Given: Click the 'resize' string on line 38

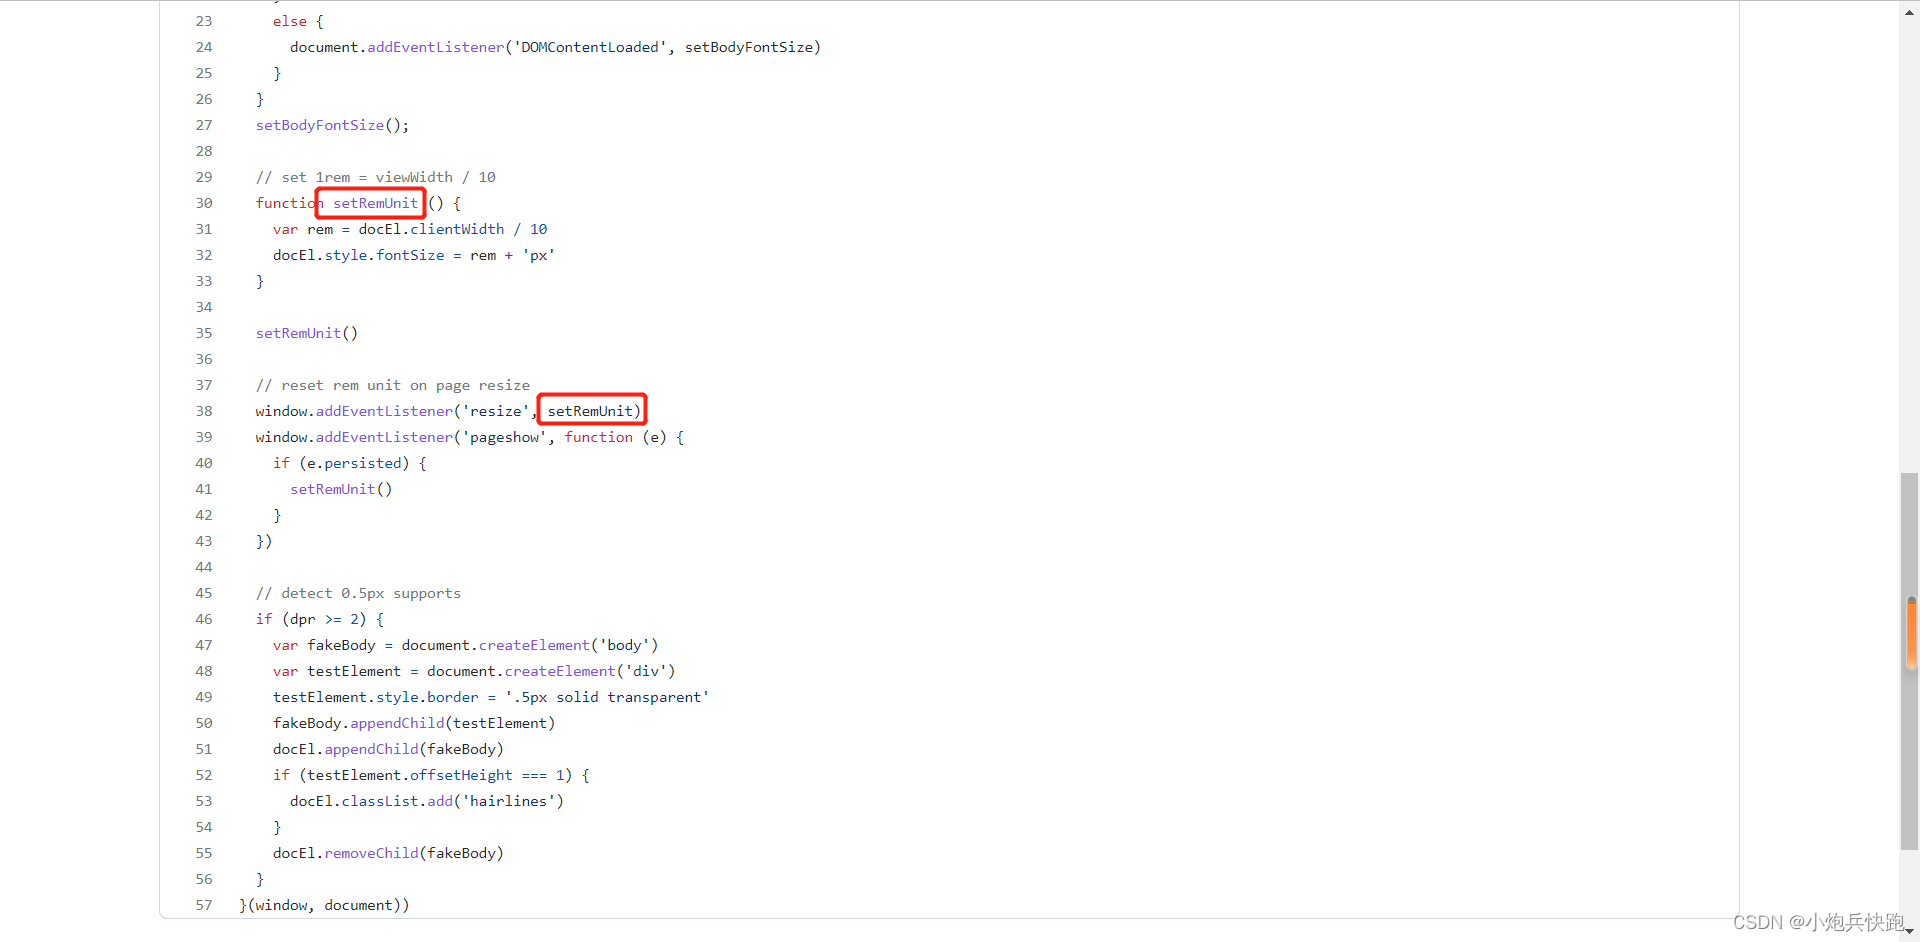Looking at the screenshot, I should point(496,411).
